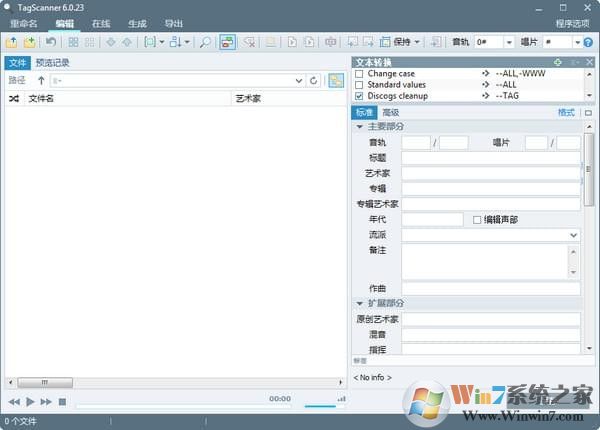Open the 唱片 disc format dropdown

577,42
